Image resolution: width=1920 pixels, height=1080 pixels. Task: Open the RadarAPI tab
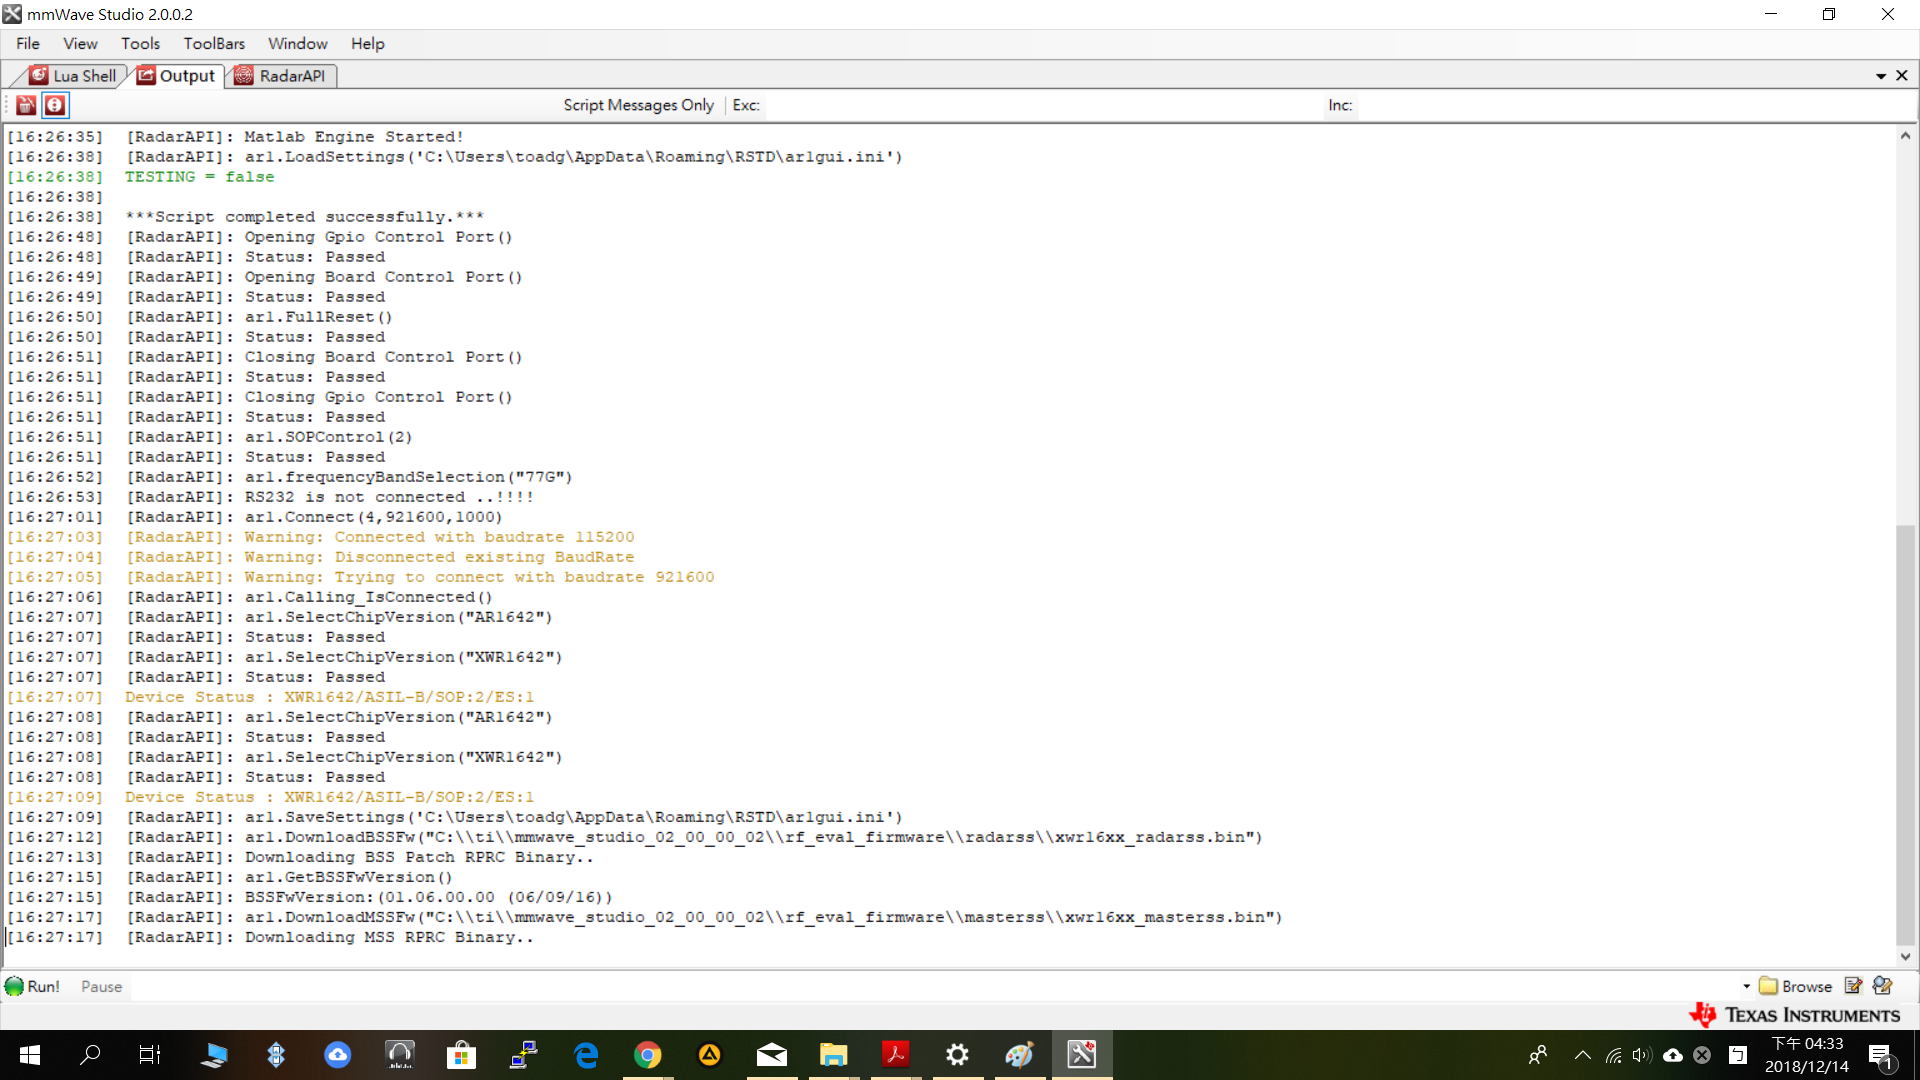(x=281, y=76)
